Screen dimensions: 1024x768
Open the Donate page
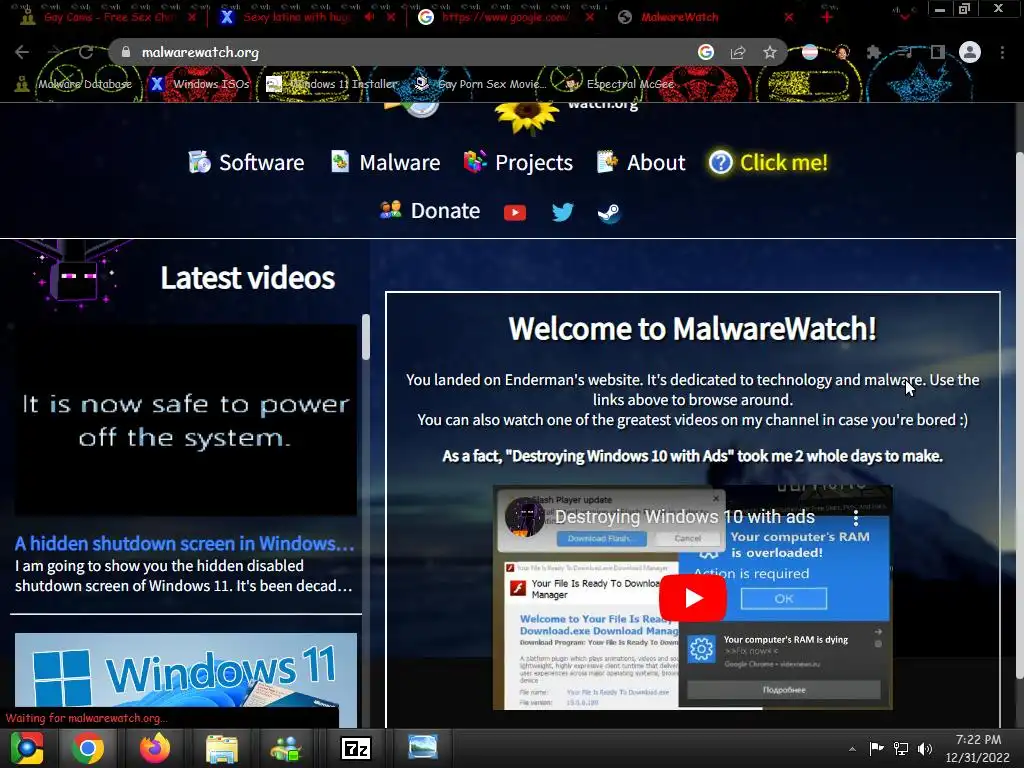coord(430,210)
